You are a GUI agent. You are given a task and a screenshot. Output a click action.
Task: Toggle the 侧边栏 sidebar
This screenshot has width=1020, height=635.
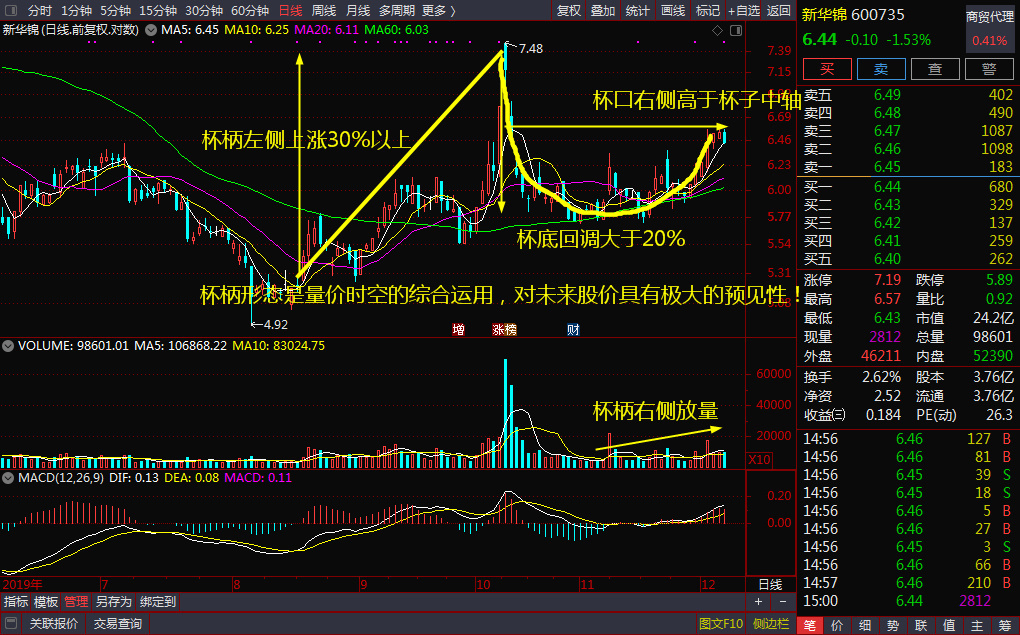pos(772,624)
